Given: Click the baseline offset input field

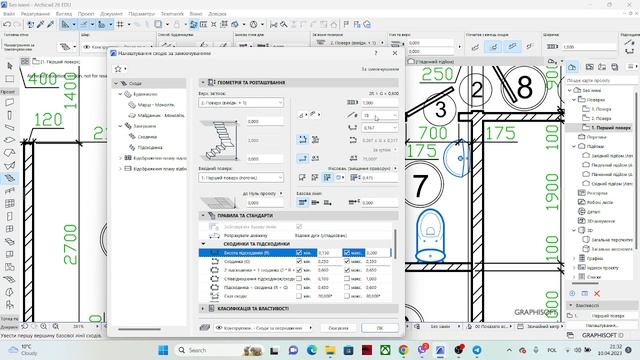Looking at the screenshot, I should coord(380,202).
